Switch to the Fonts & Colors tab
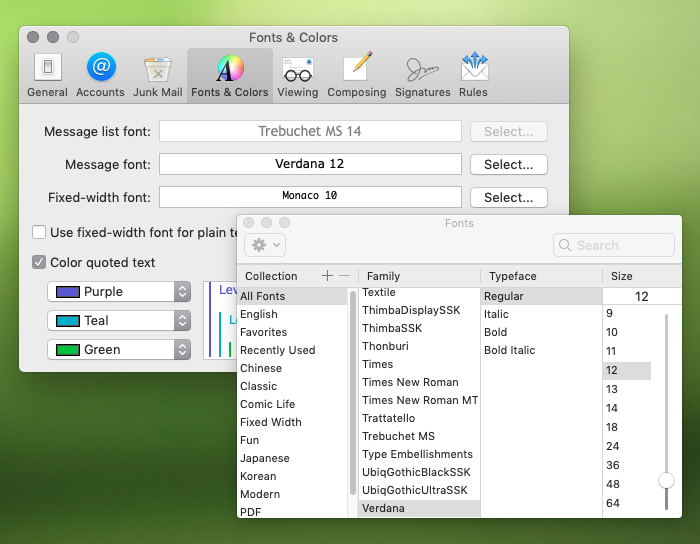 [229, 76]
